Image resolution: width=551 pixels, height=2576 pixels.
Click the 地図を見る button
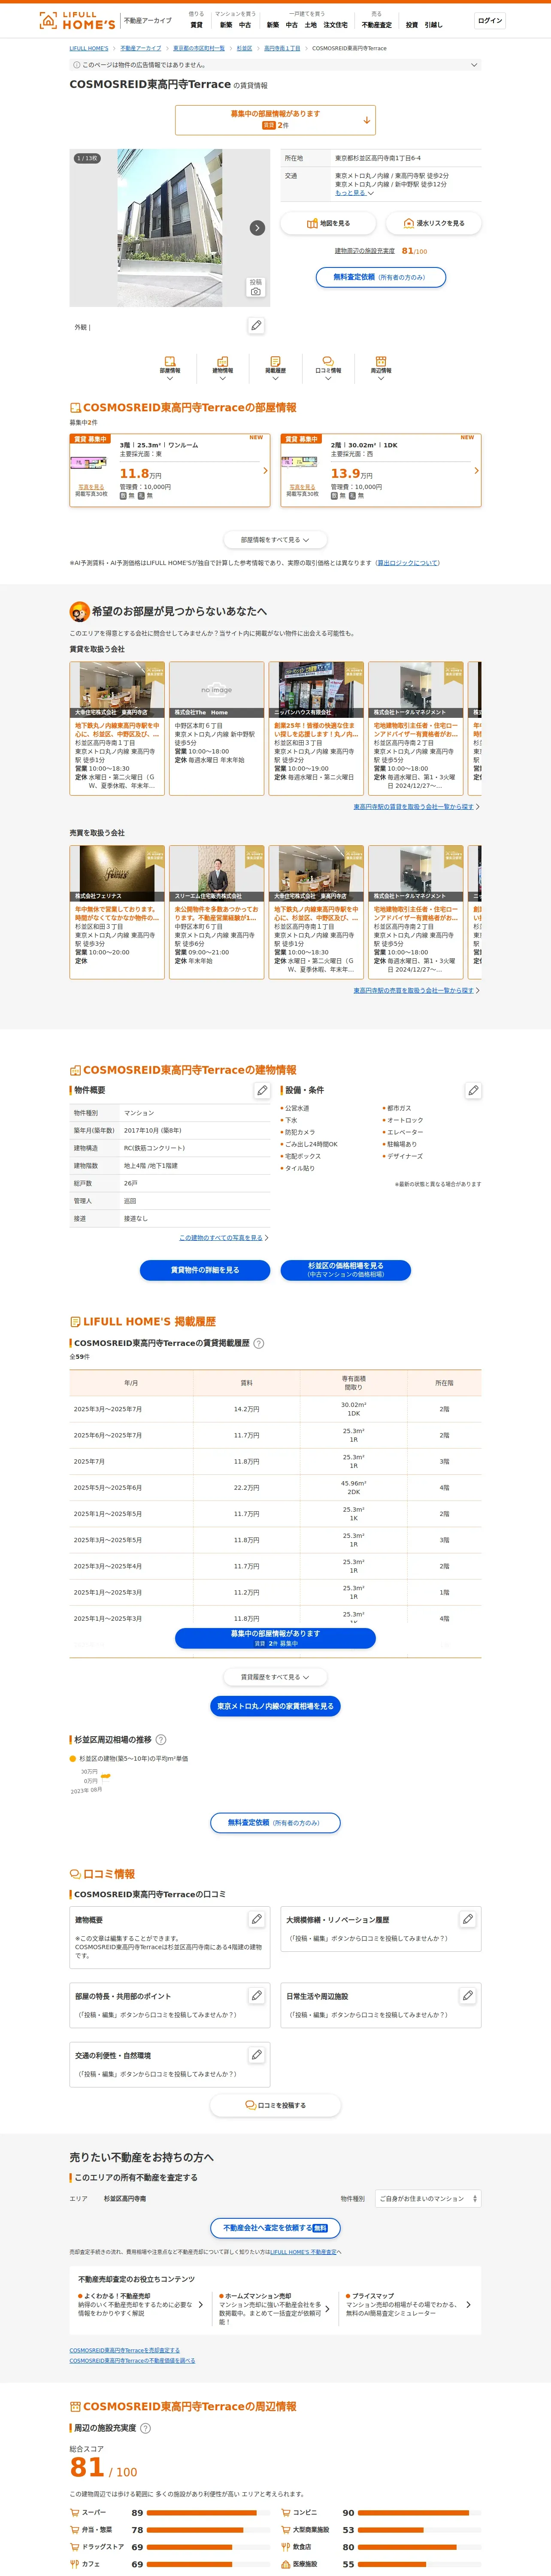pos(328,223)
